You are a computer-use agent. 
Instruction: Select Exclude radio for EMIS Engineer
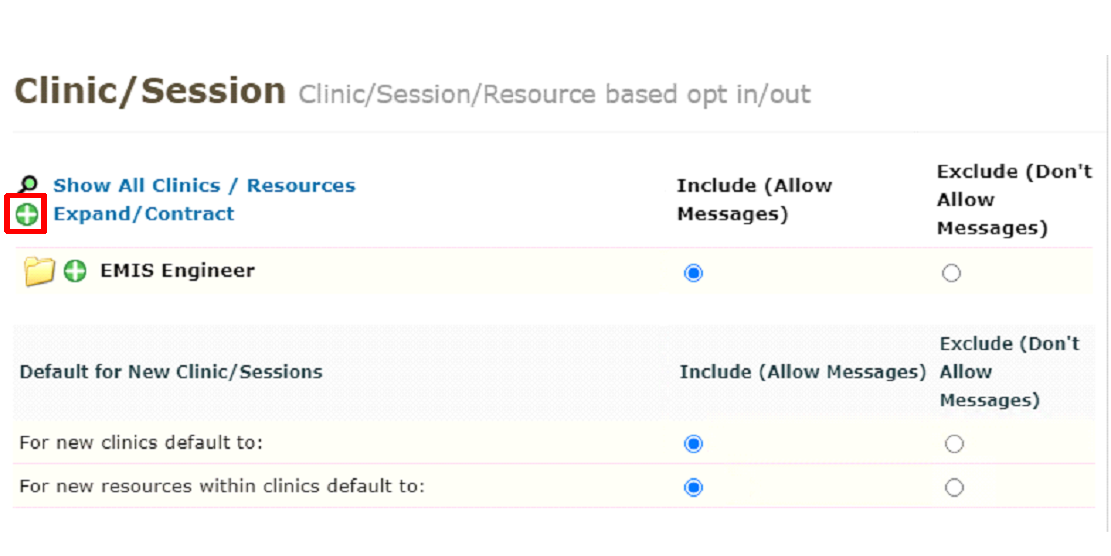point(951,273)
